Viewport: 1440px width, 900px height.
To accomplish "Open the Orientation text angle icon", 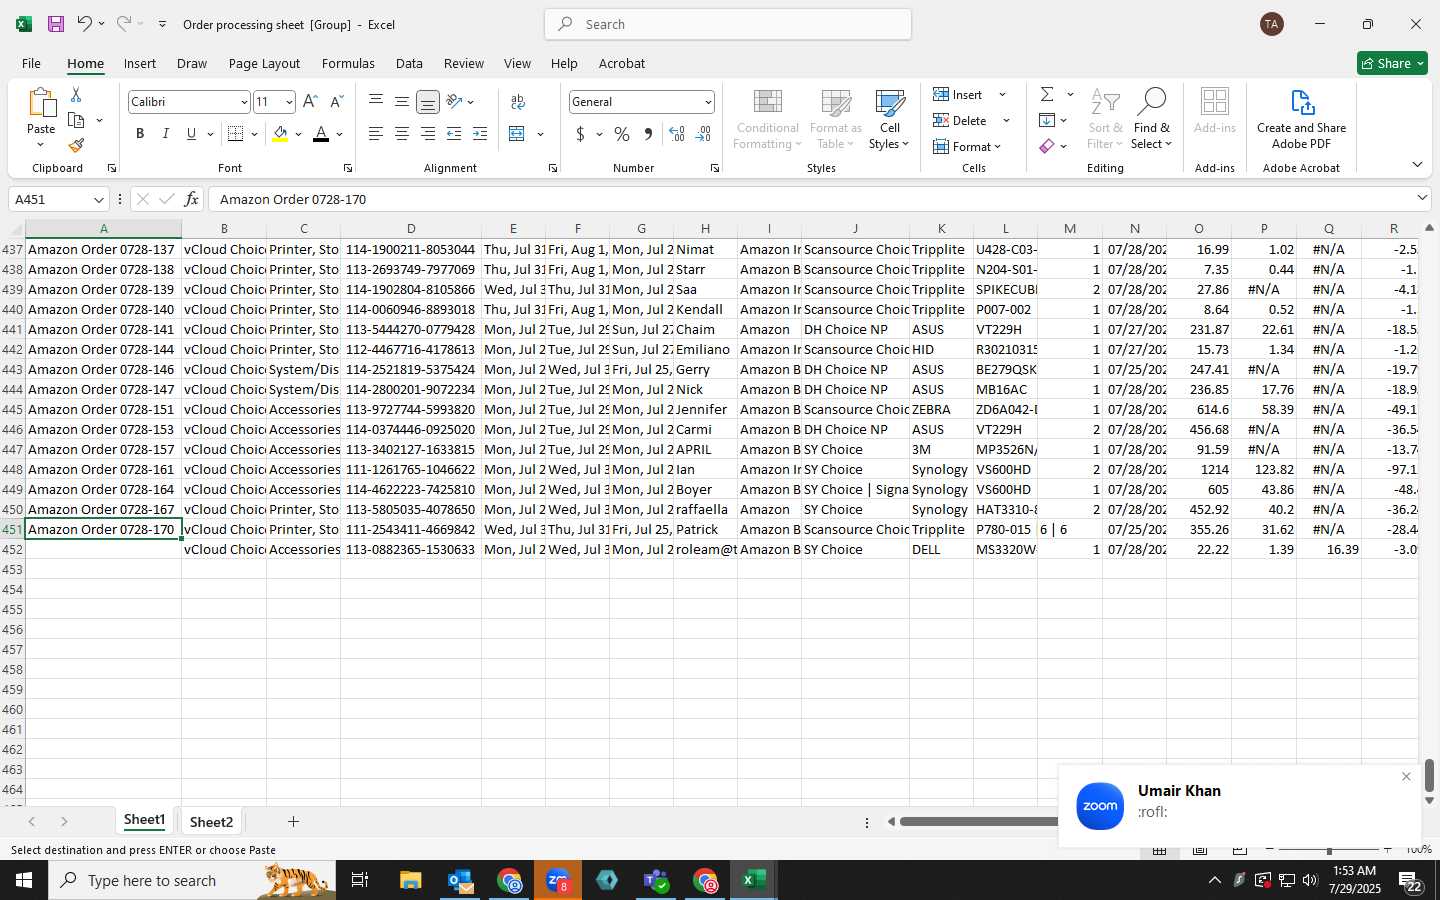I will tap(454, 102).
